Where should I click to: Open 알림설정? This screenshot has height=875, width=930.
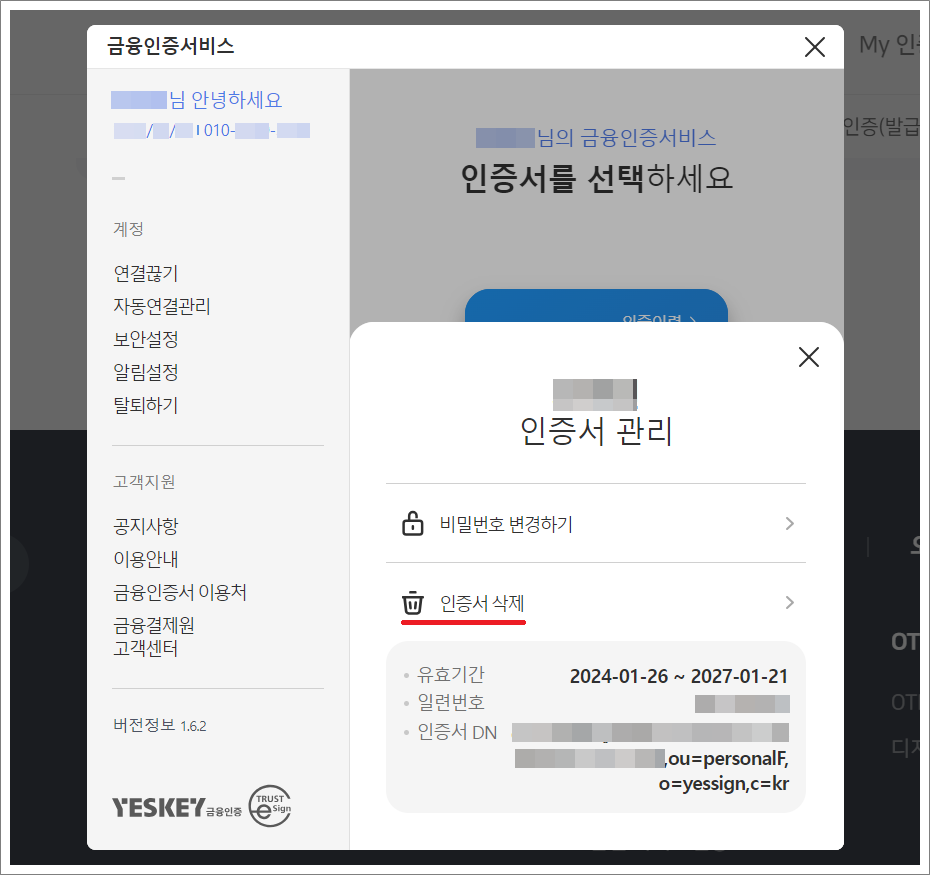coord(146,373)
